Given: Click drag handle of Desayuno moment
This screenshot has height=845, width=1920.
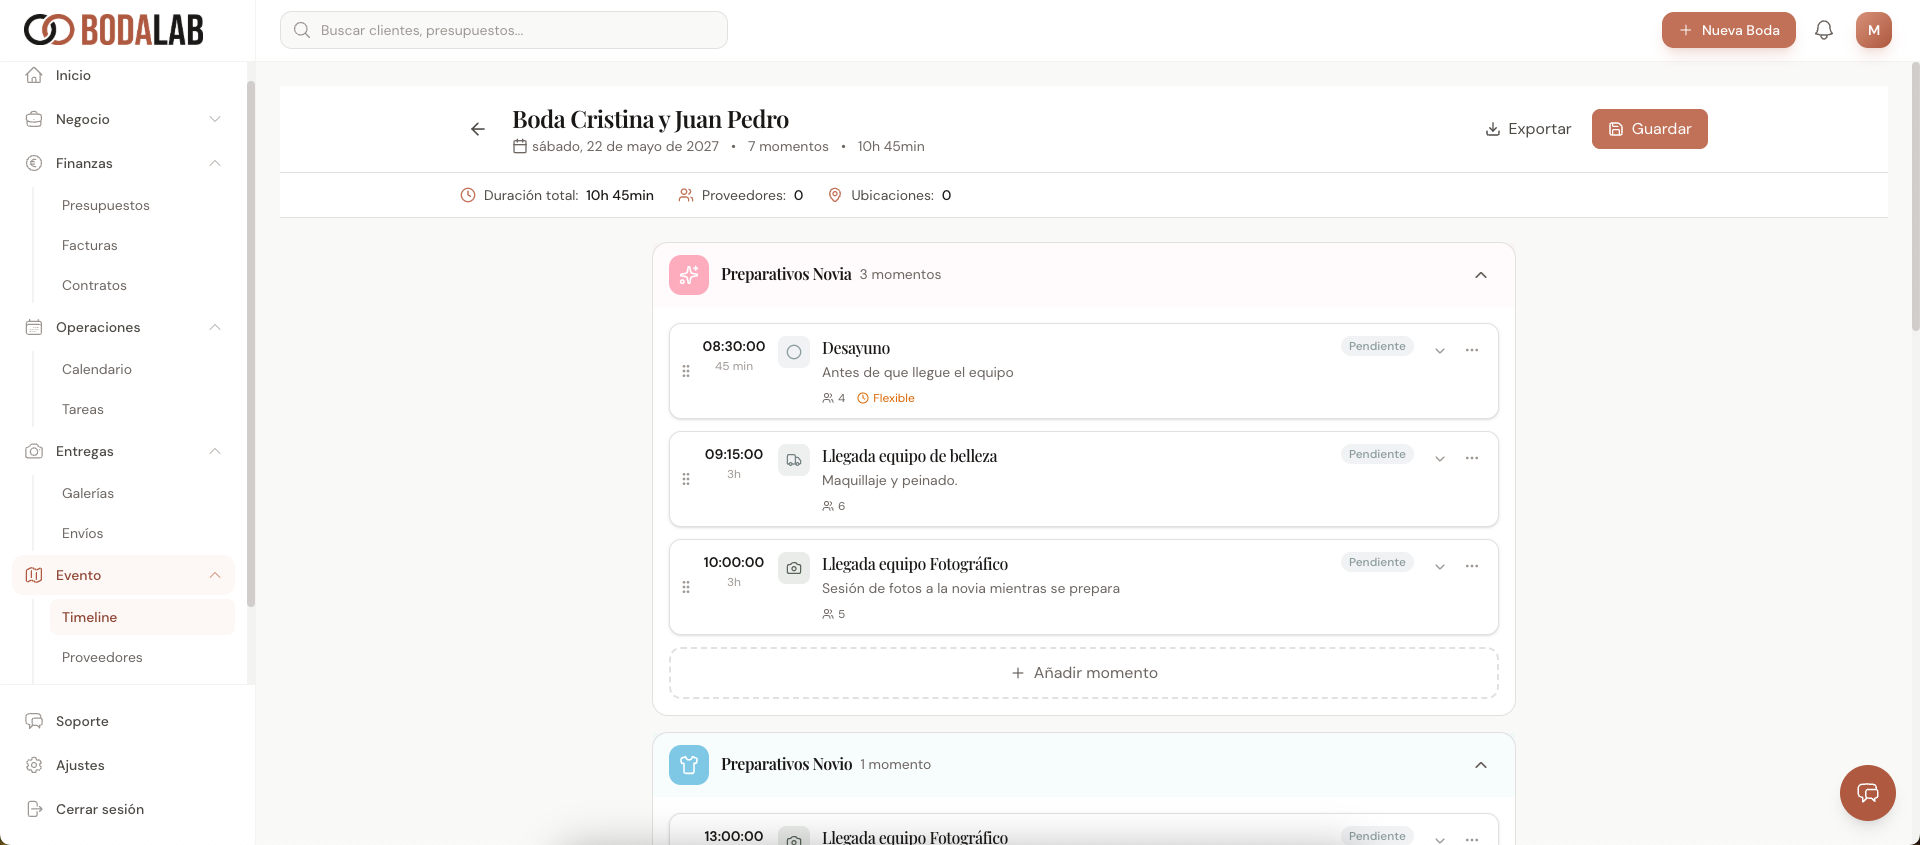Looking at the screenshot, I should click(686, 371).
